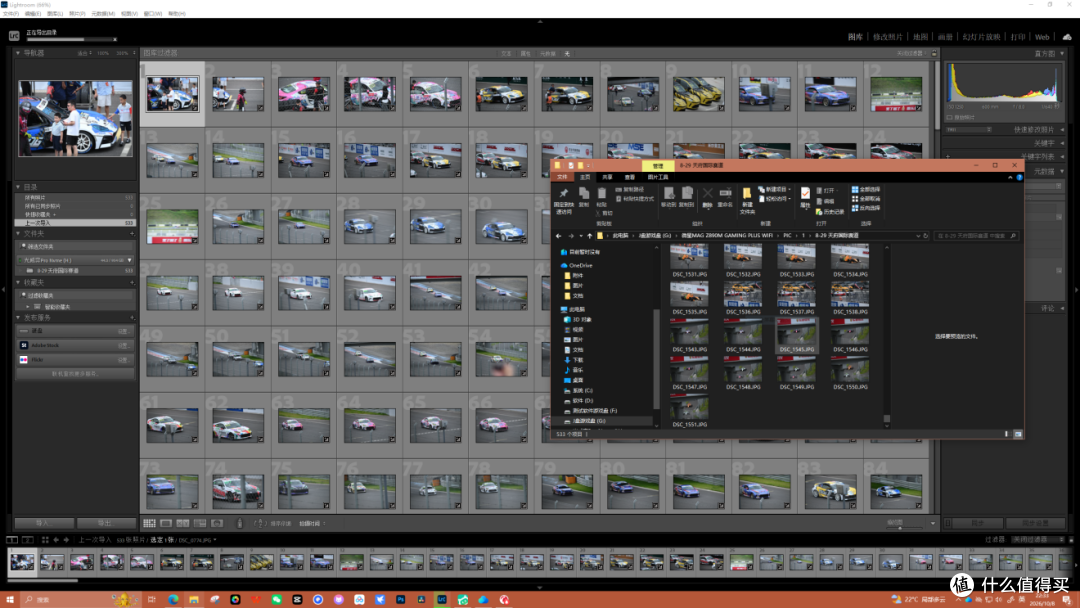Screen dimensions: 1080x608
Task: Switch to Grid view in Lightroom toolbar
Action: (149, 523)
